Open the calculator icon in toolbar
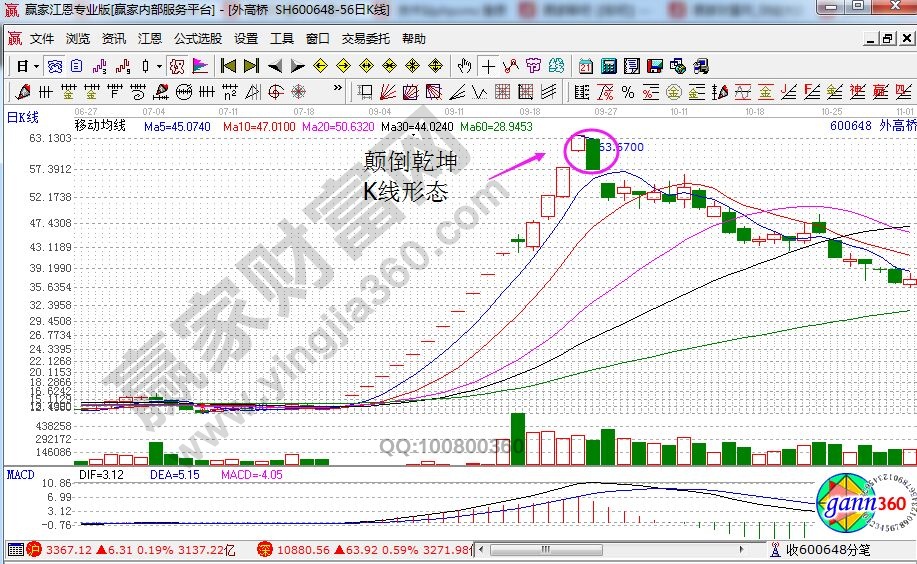Image resolution: width=917 pixels, height=564 pixels. coord(608,66)
